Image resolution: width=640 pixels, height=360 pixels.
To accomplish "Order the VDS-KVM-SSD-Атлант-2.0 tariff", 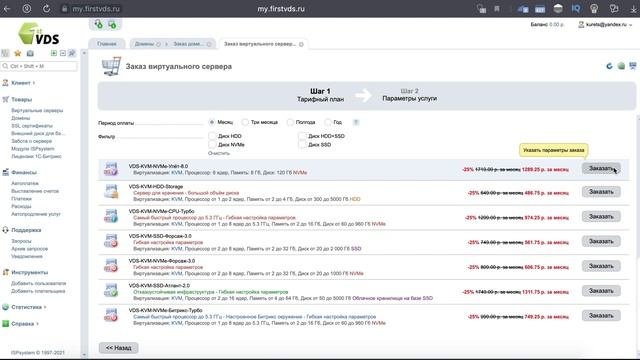I will tap(601, 291).
